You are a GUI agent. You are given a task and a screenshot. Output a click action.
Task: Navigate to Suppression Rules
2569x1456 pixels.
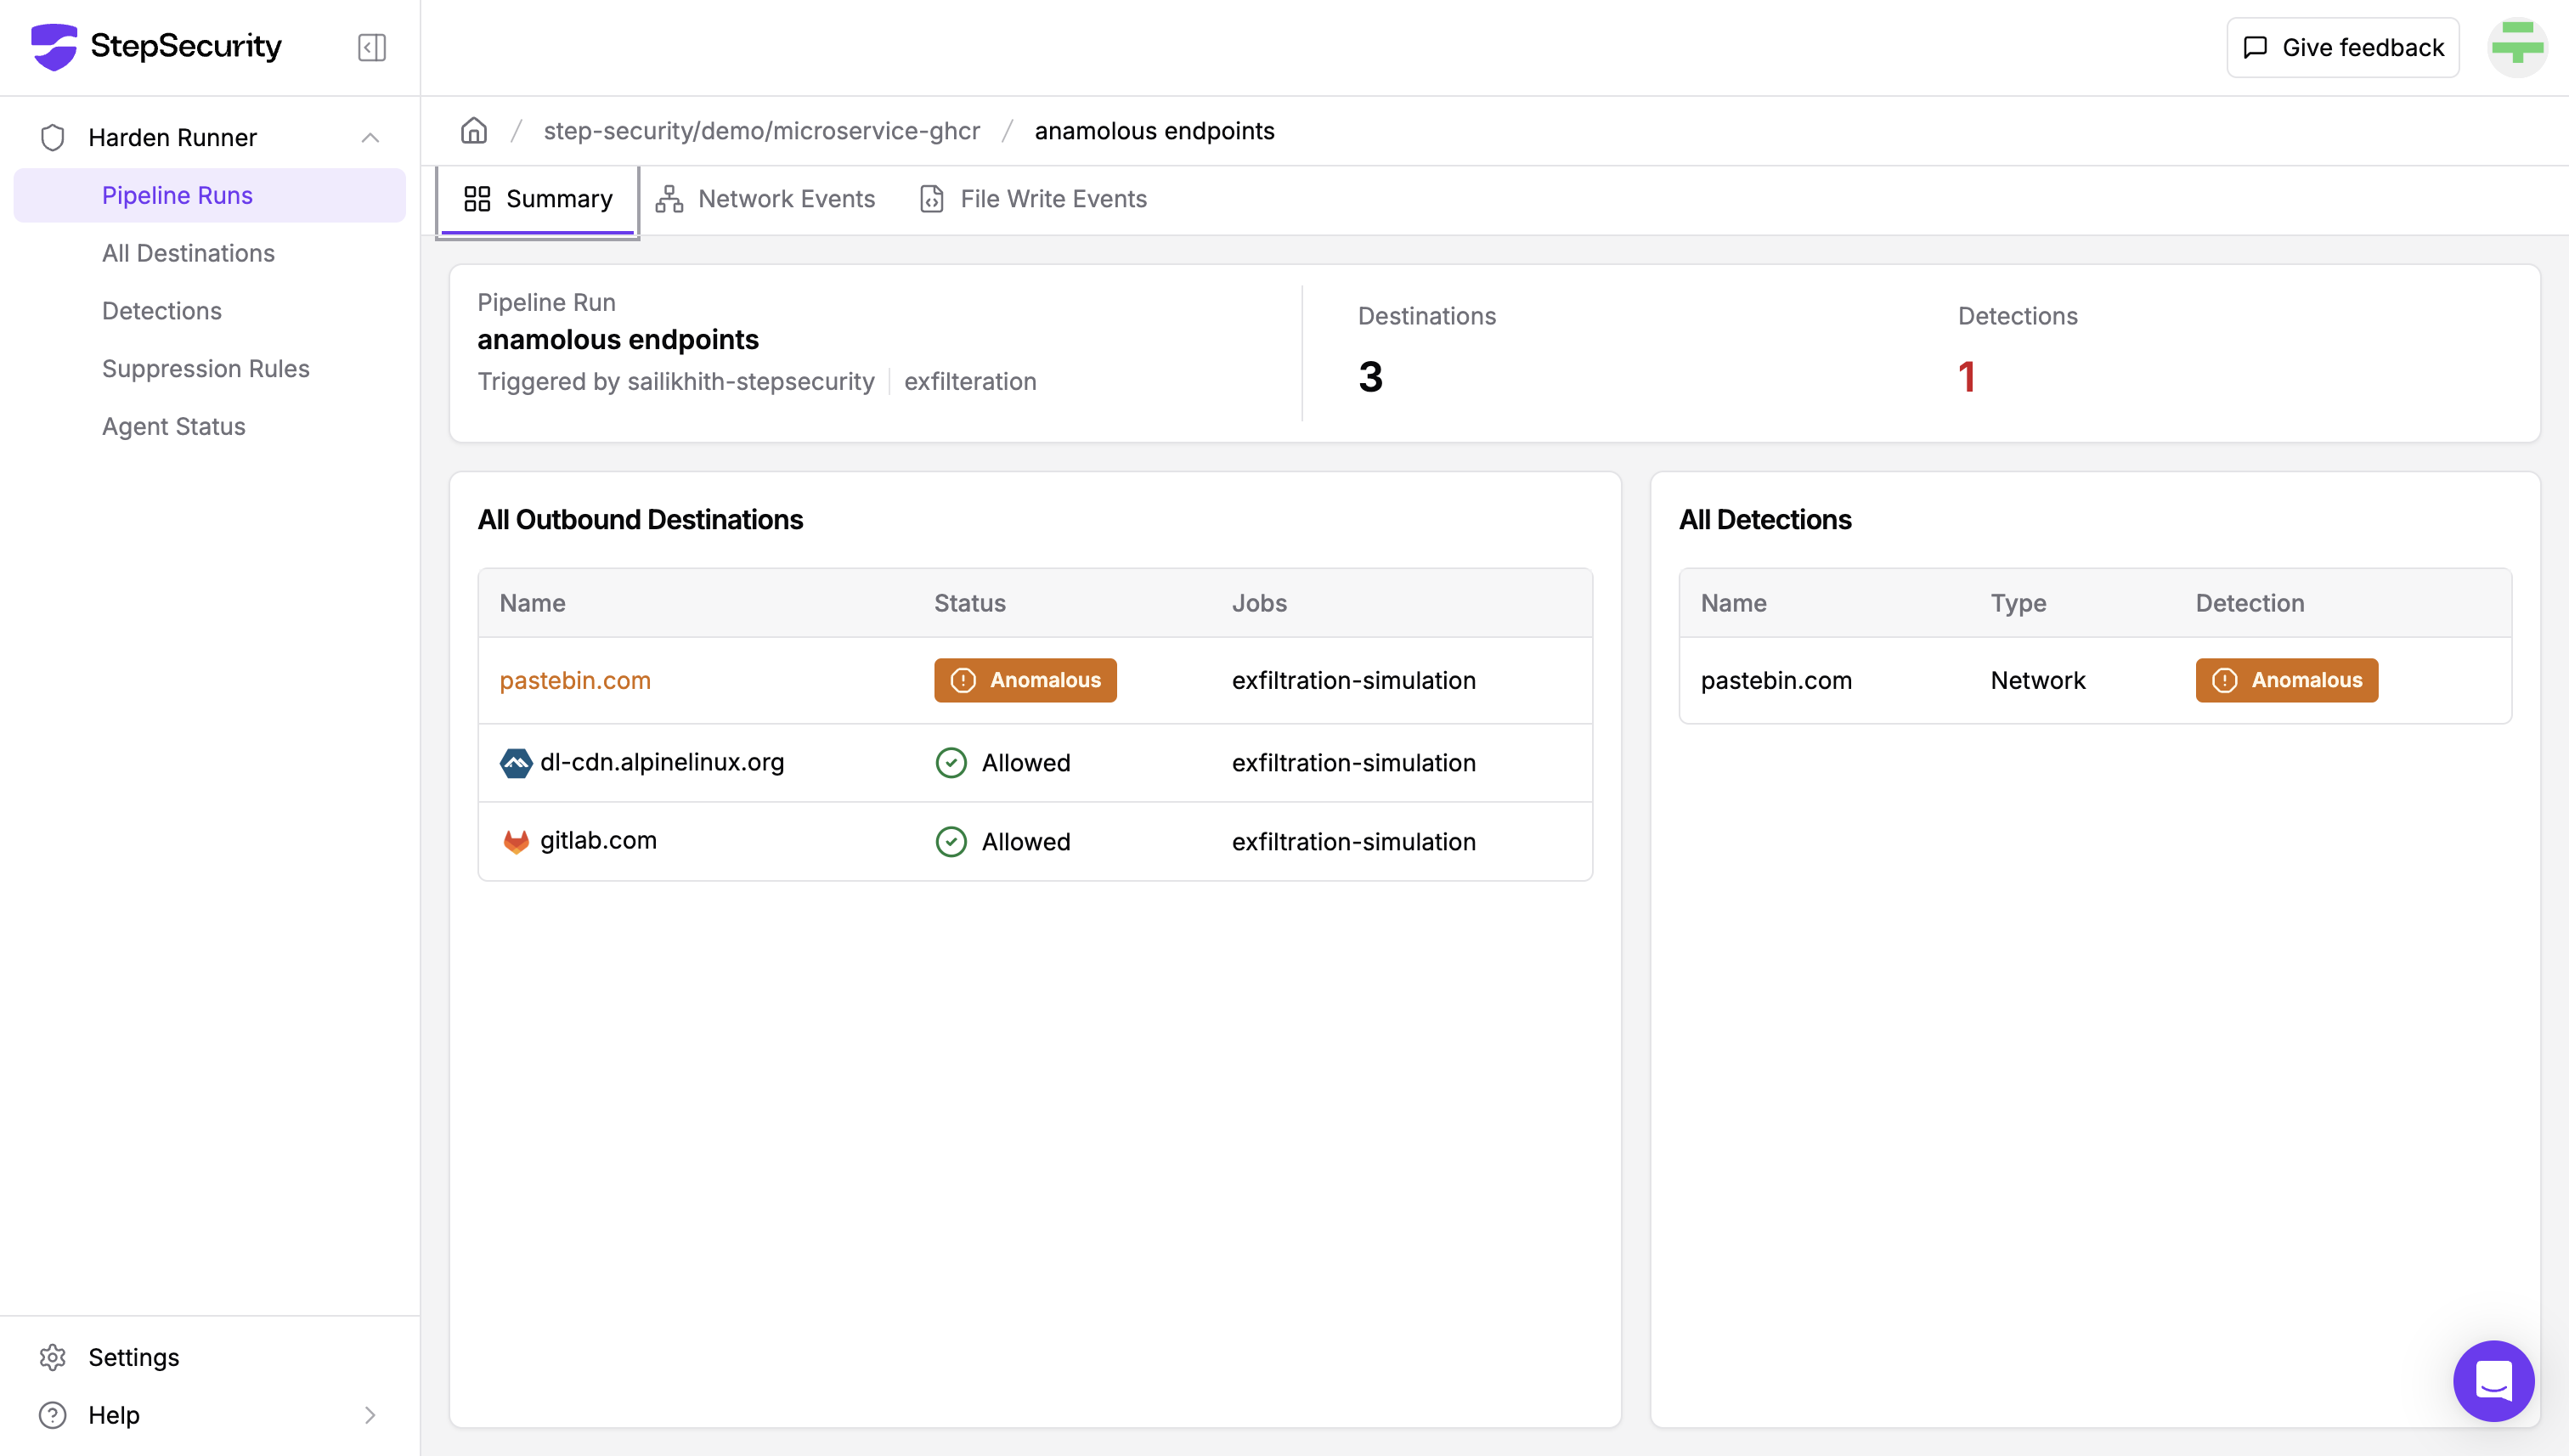click(205, 368)
